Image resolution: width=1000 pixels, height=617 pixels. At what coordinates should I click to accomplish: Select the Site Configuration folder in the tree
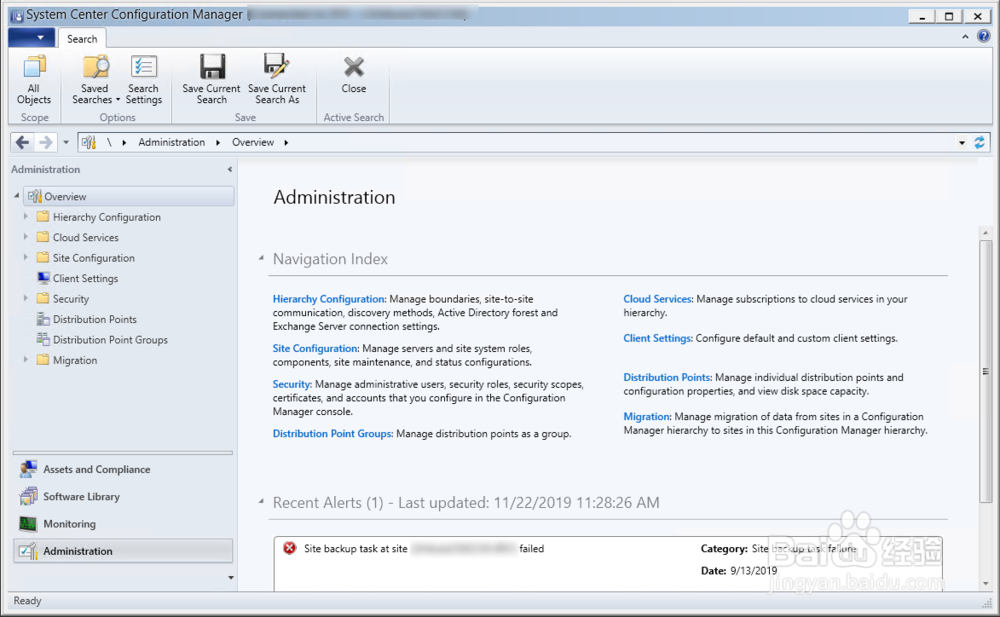85,258
